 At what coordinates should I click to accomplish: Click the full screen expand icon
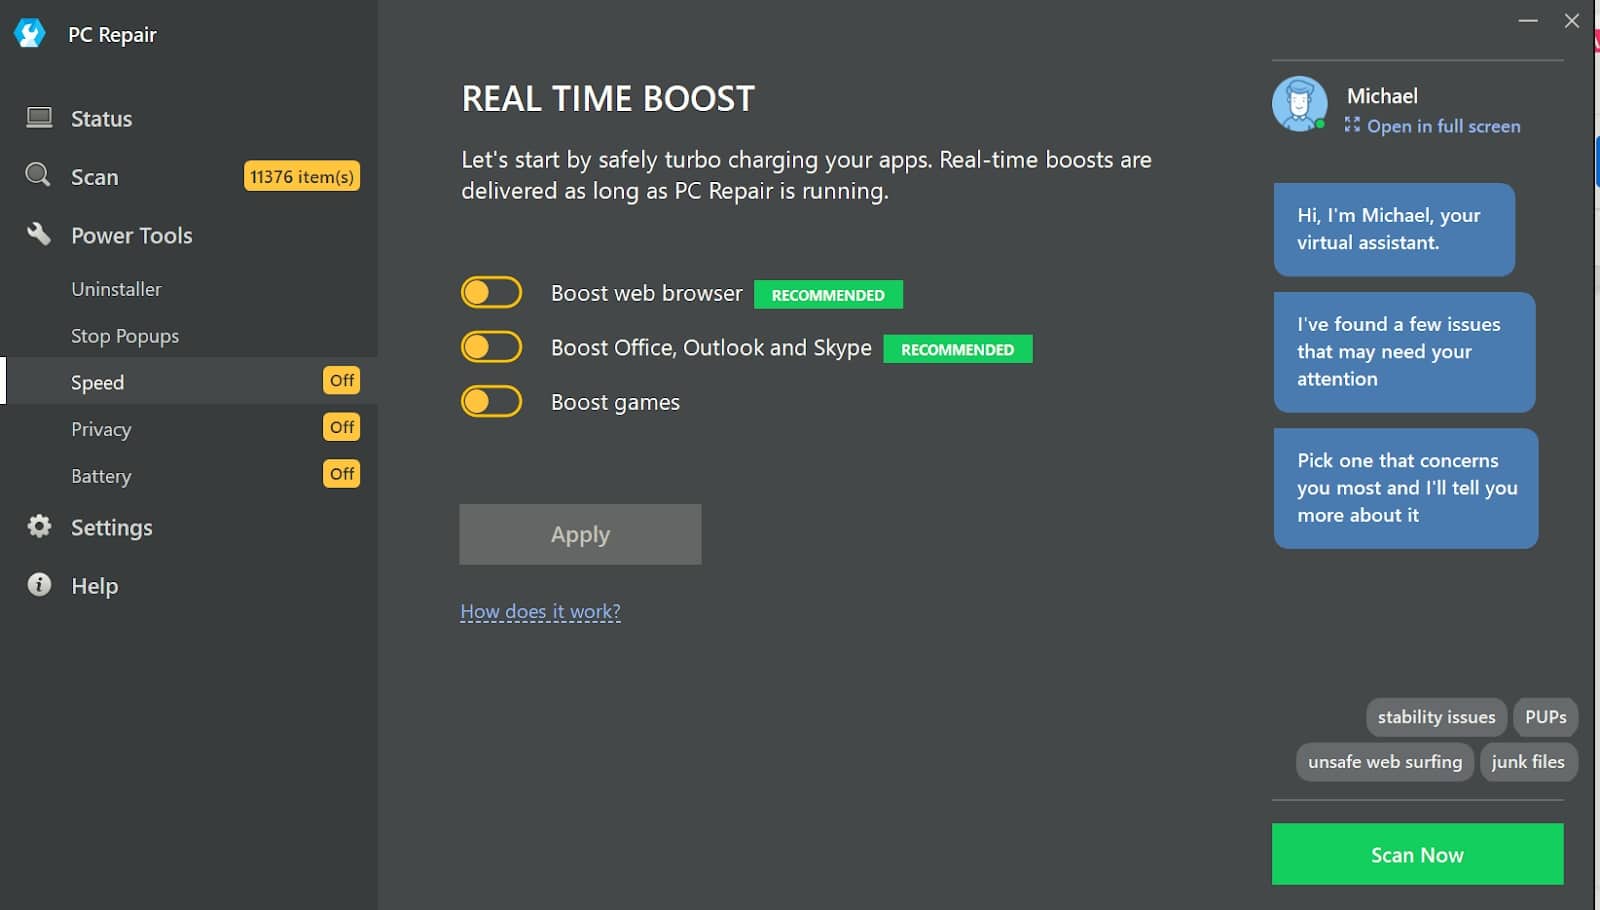[1352, 125]
